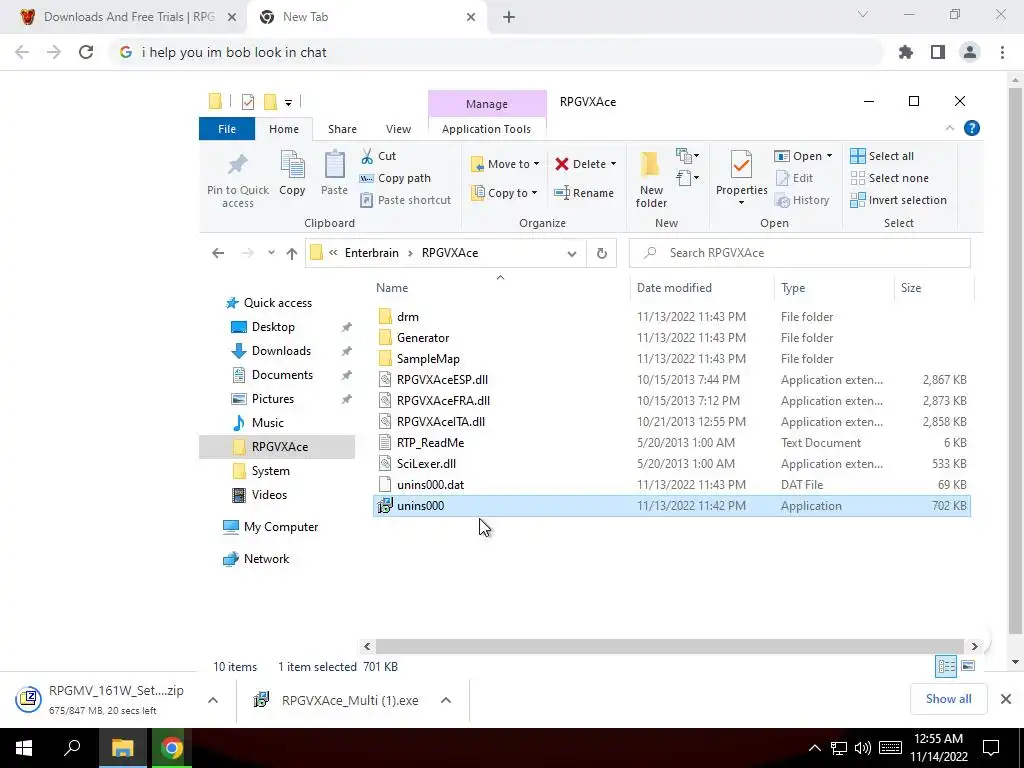Open options for RPGMV zip download
Image resolution: width=1024 pixels, height=768 pixels.
tap(213, 700)
